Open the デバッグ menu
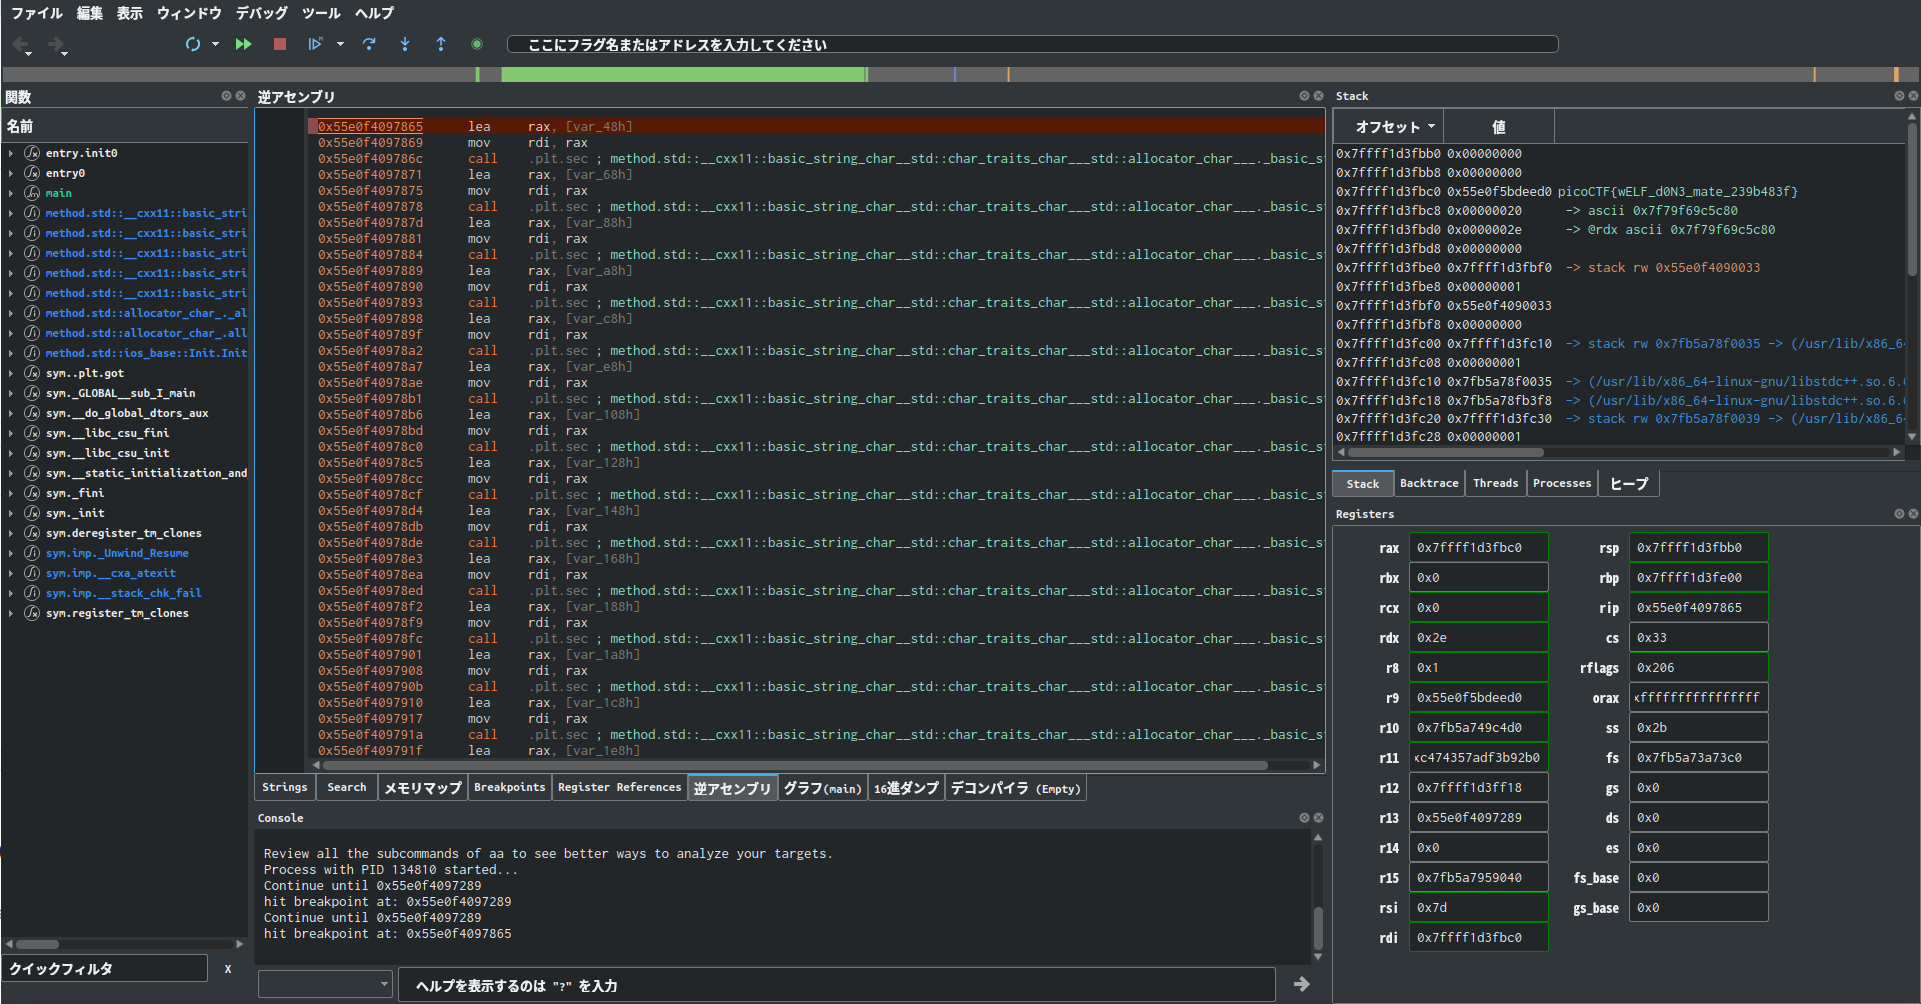 (261, 13)
